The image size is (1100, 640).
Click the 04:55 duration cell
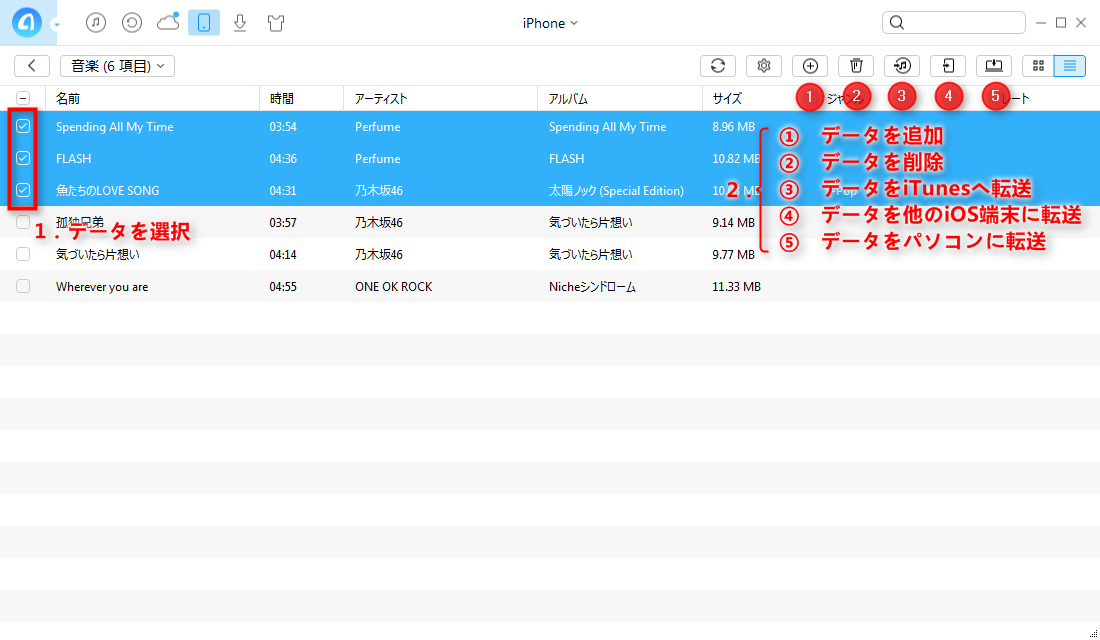[x=283, y=287]
